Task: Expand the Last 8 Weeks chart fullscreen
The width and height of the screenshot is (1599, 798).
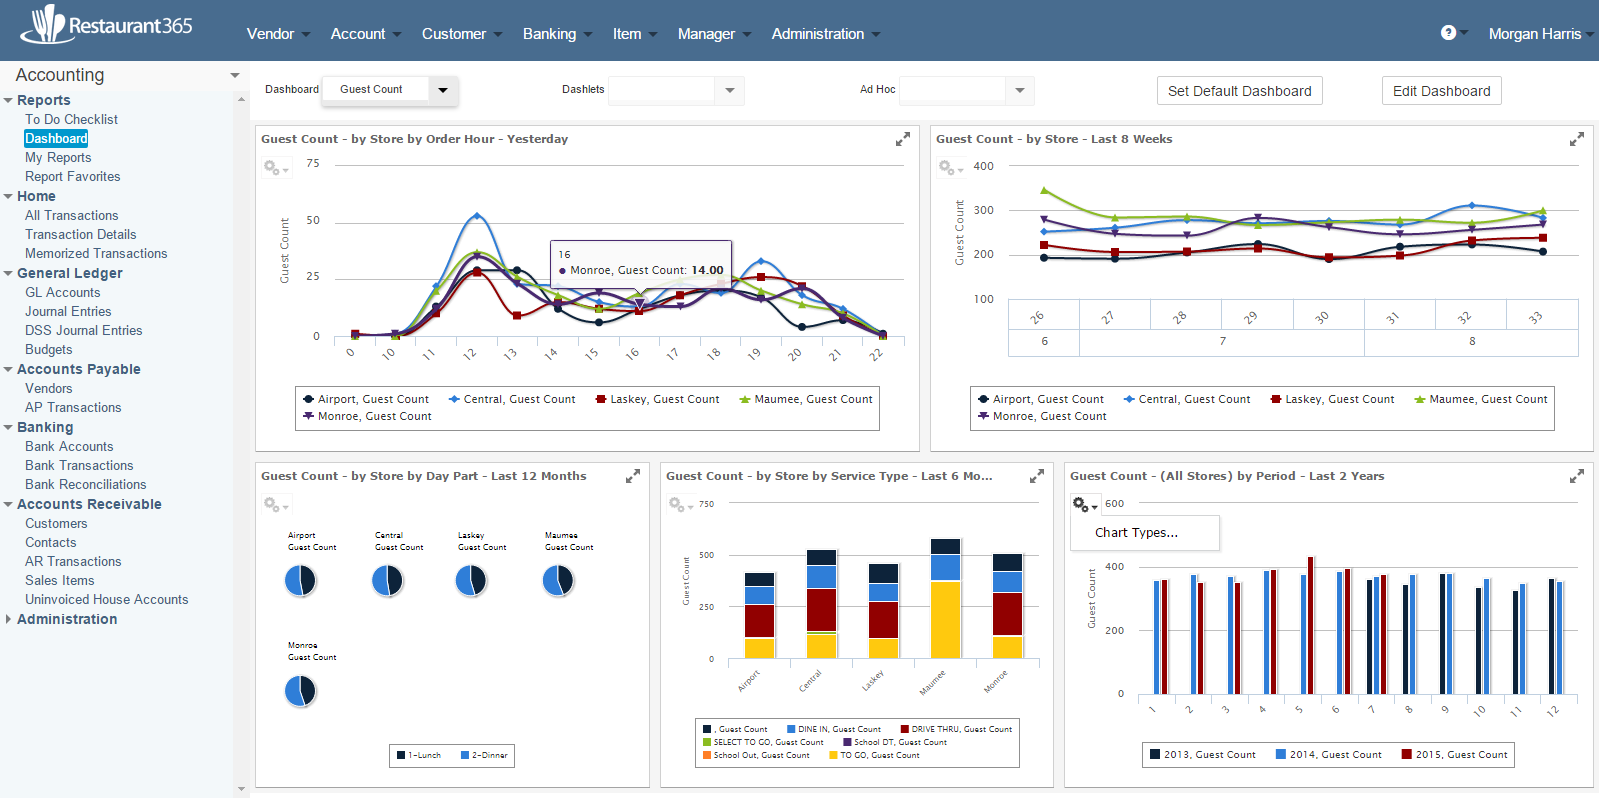Action: click(1576, 140)
